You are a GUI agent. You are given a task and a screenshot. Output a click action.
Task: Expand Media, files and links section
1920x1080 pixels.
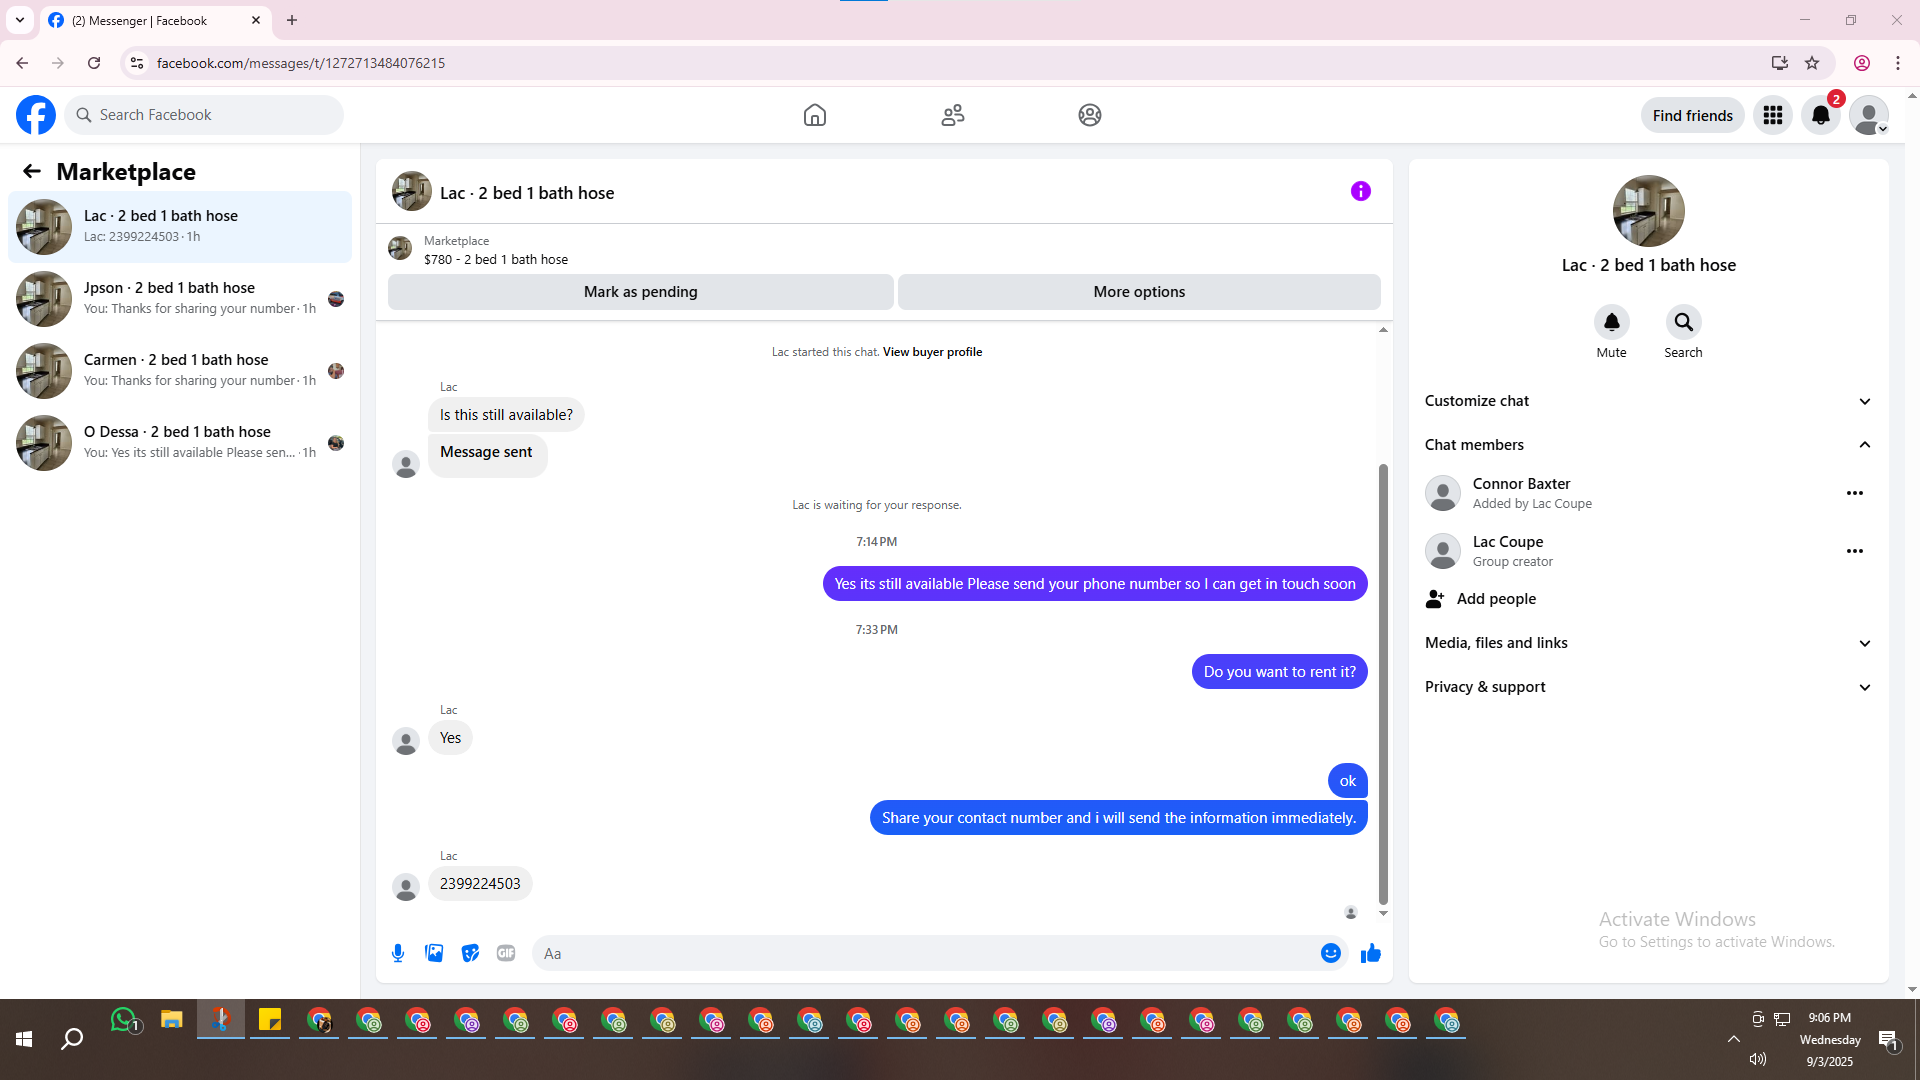(1649, 643)
